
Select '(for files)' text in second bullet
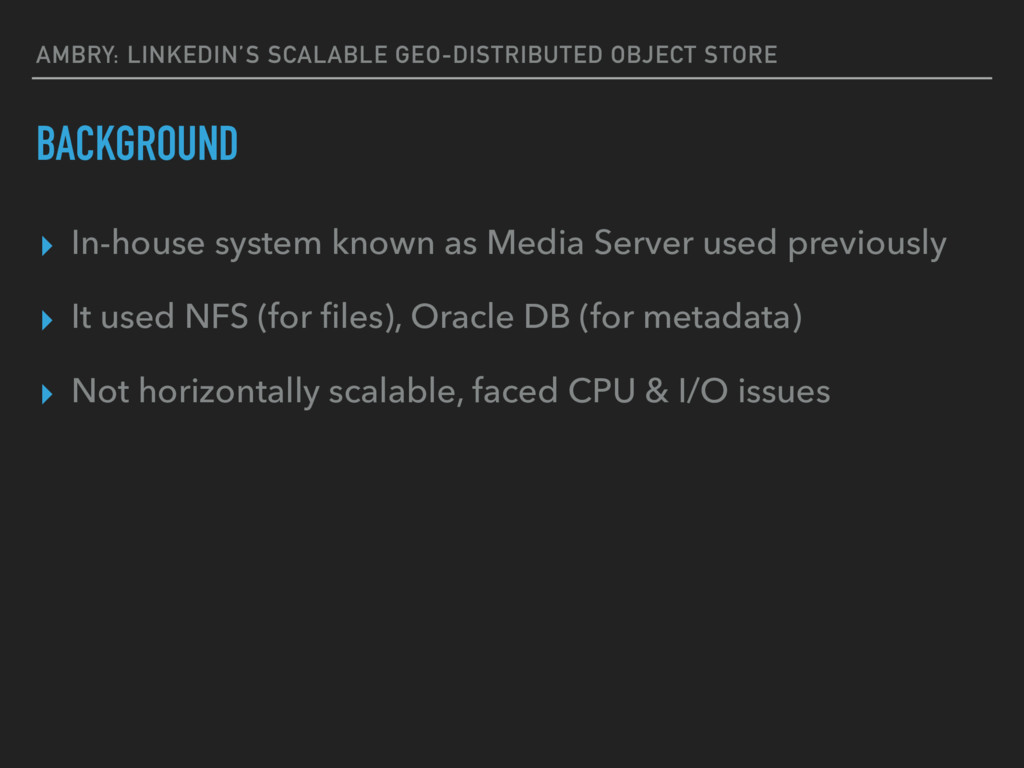coord(329,317)
